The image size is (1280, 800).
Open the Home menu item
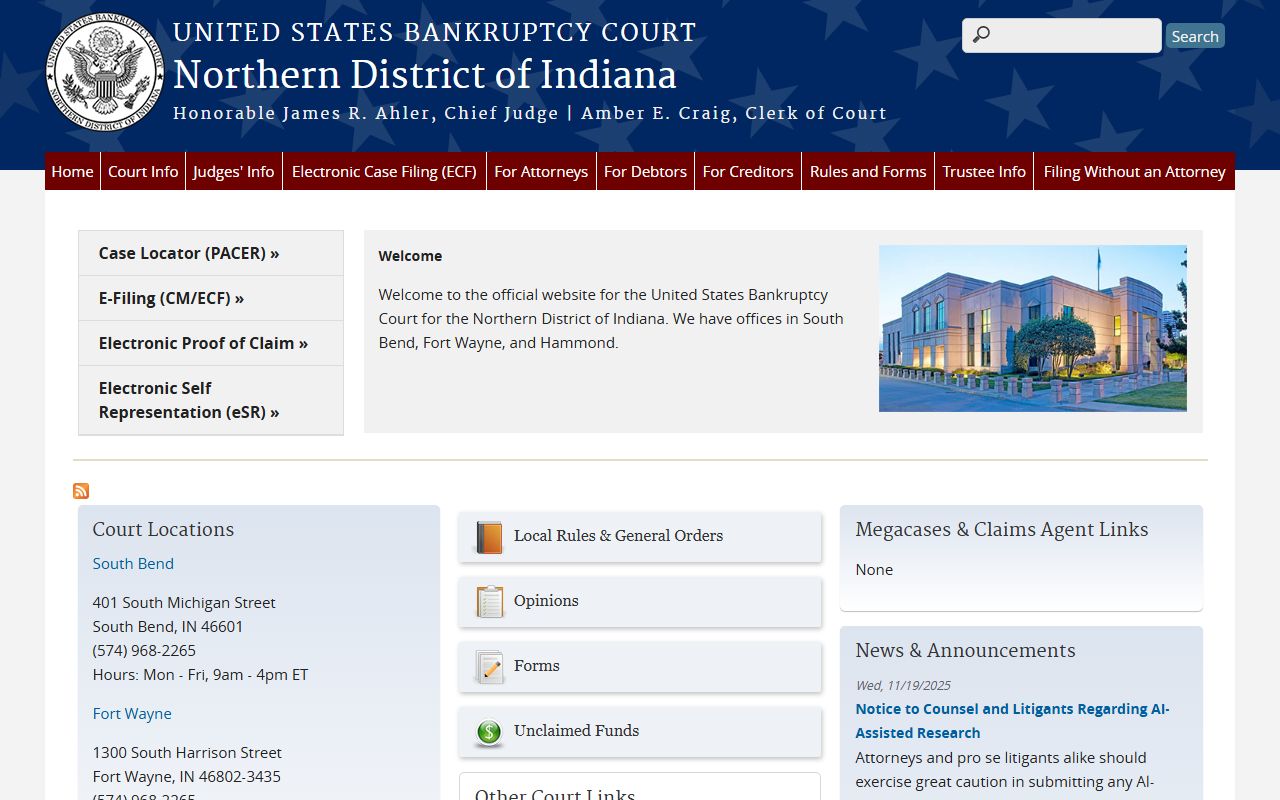click(72, 171)
